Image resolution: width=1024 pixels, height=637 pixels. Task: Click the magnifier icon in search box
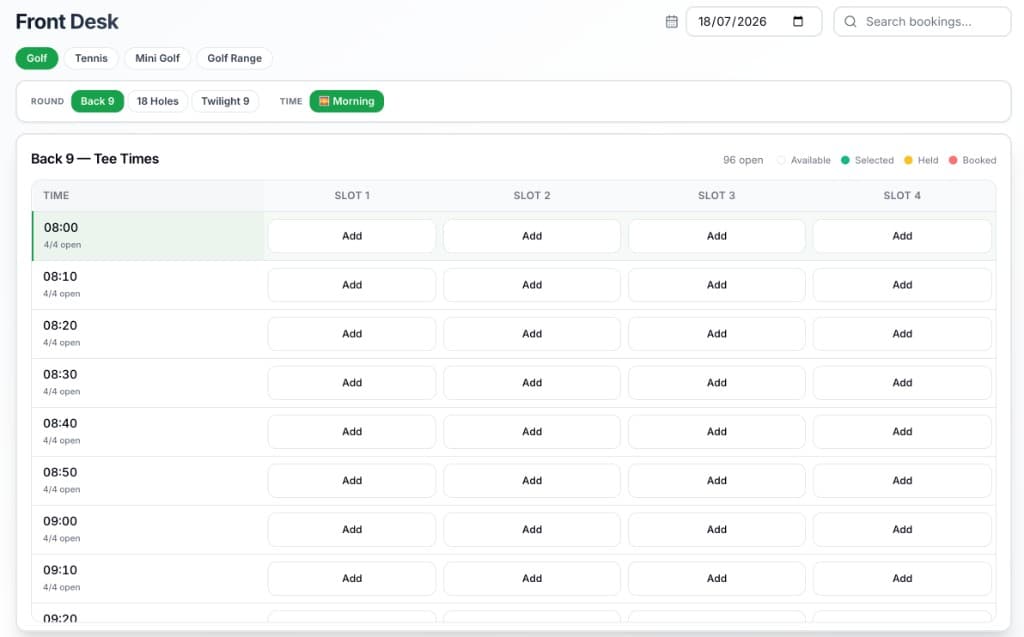tap(850, 22)
